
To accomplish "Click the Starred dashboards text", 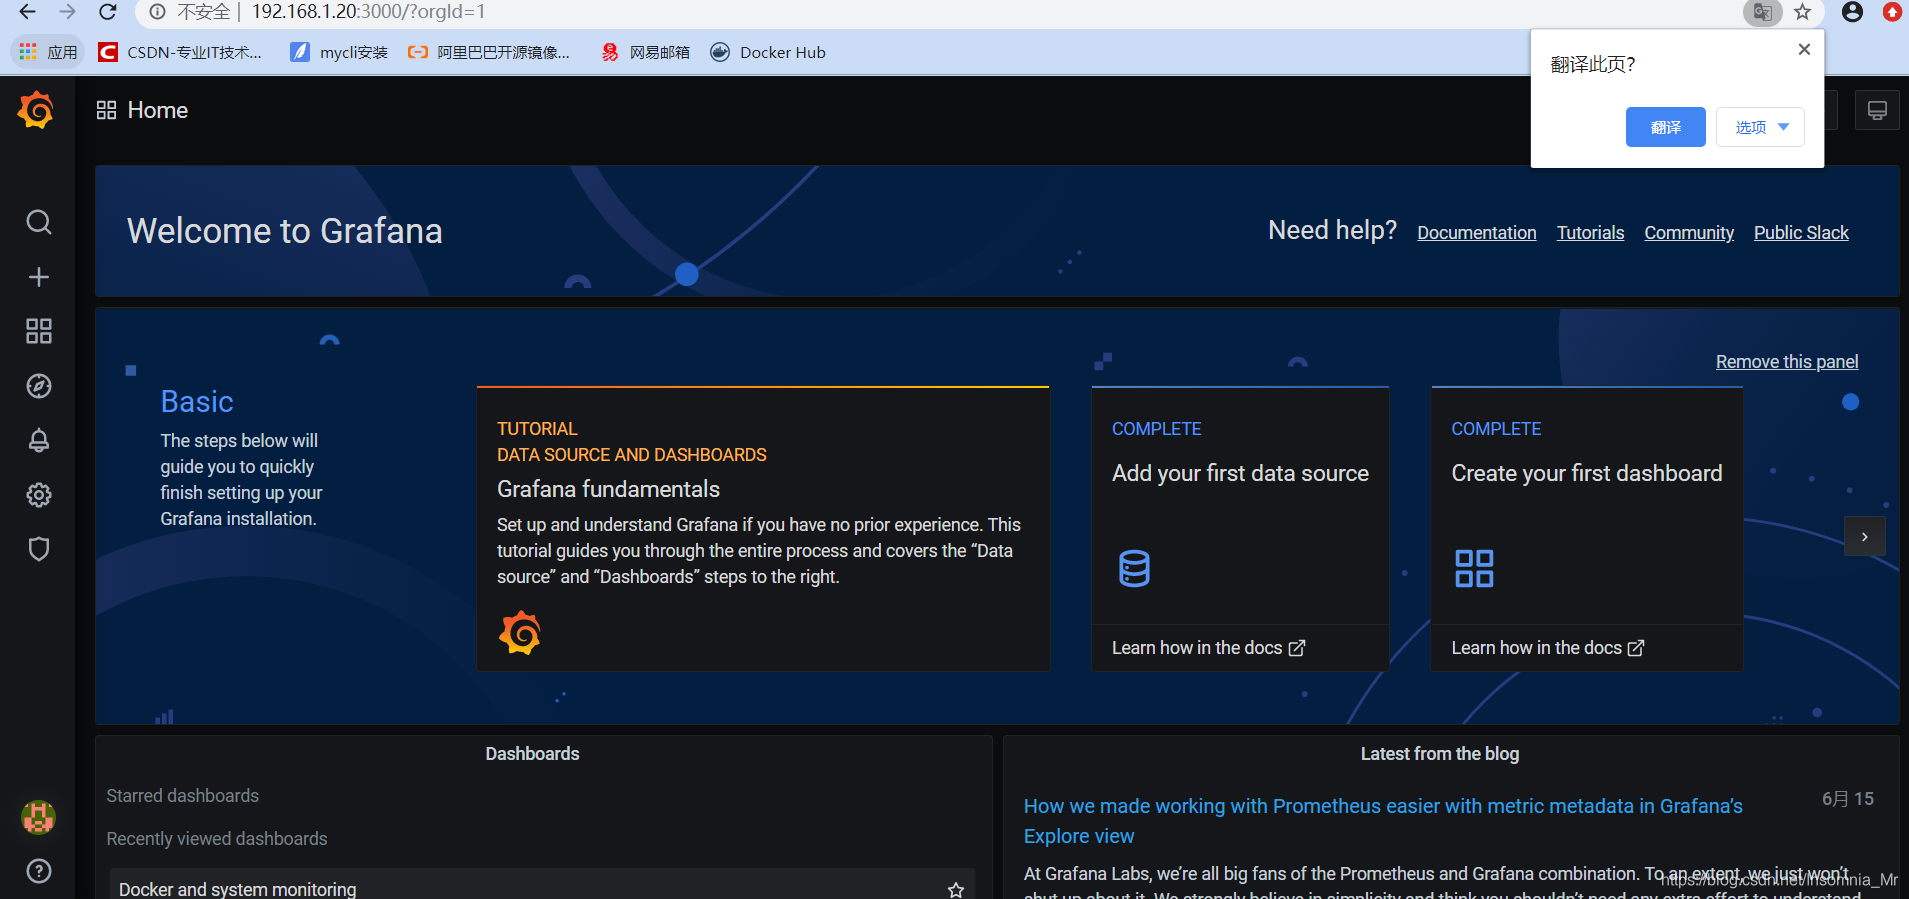I will click(183, 796).
